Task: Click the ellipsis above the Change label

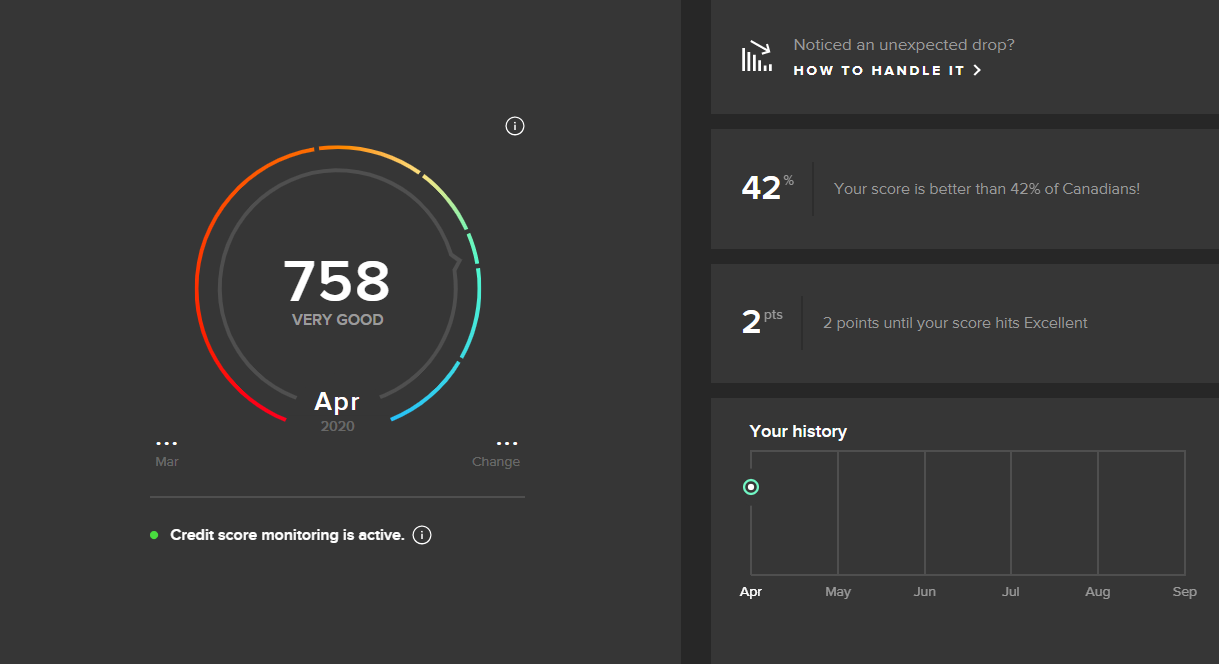Action: click(x=506, y=442)
